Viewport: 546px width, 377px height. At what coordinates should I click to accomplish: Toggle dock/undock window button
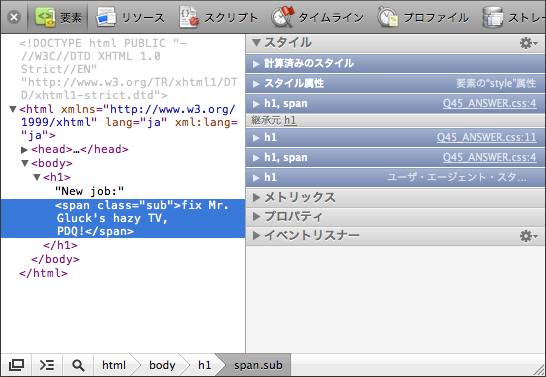click(16, 365)
